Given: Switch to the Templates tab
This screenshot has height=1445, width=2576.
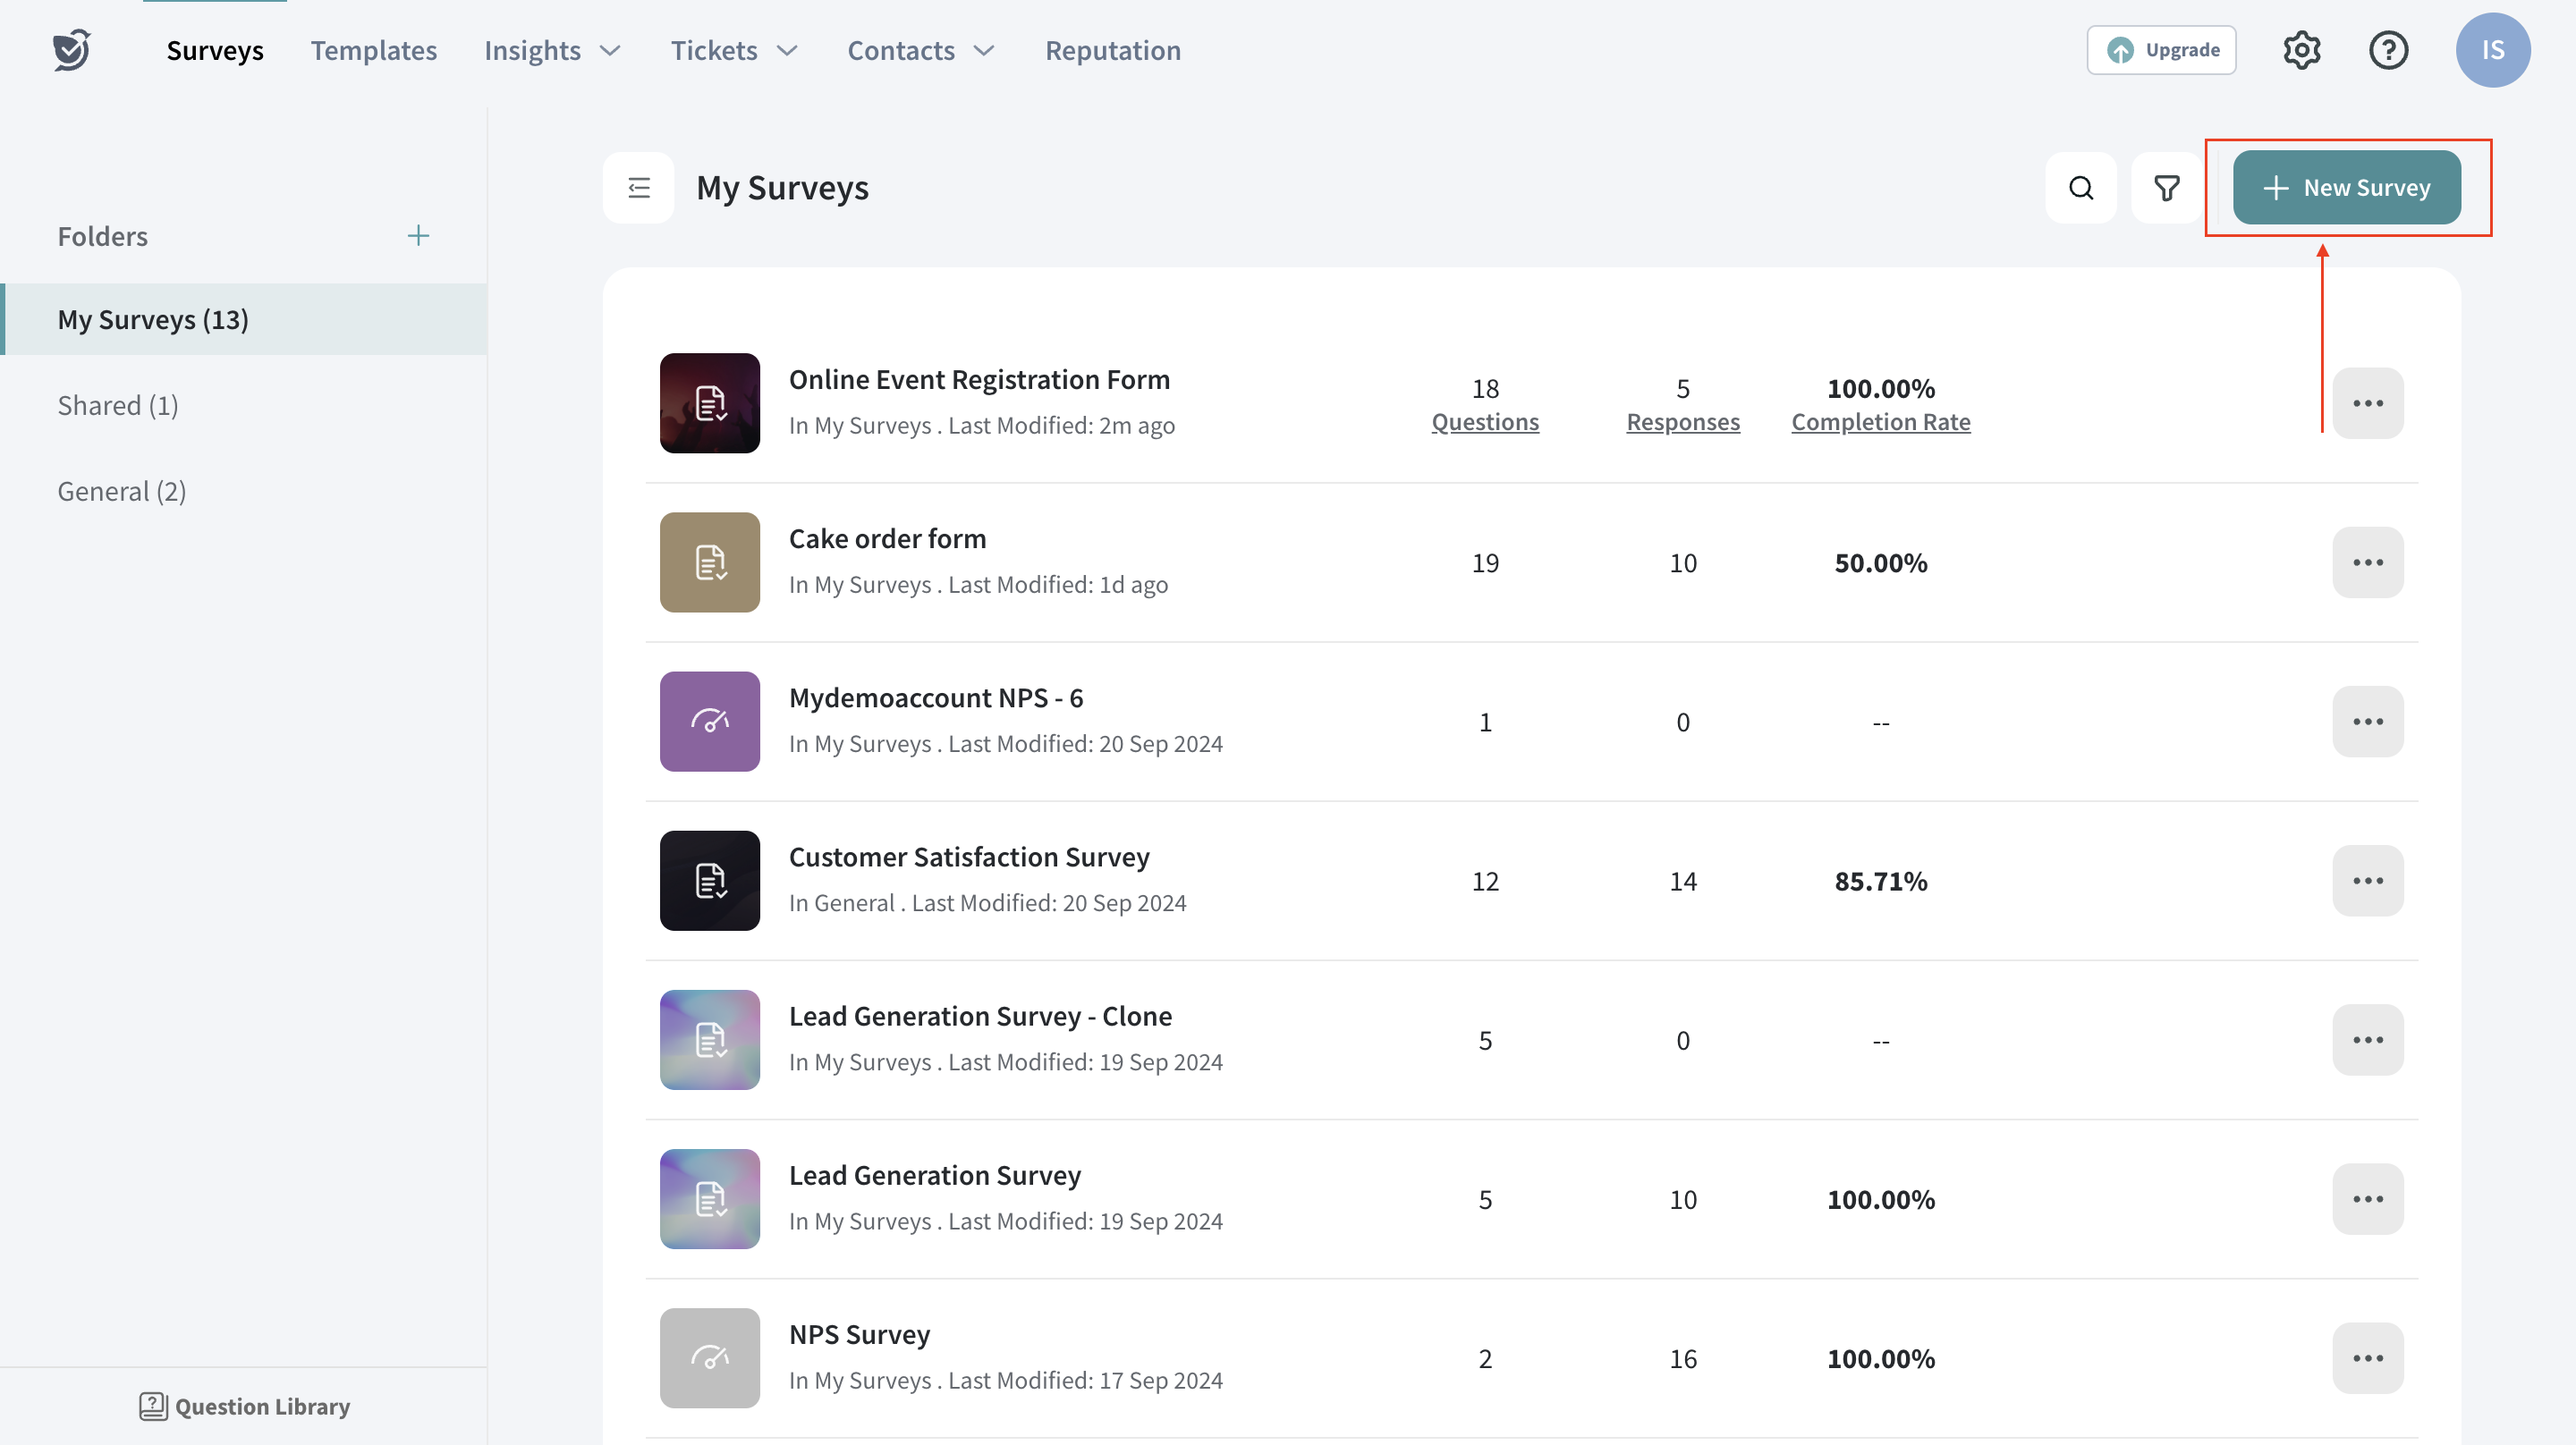Looking at the screenshot, I should [x=373, y=50].
